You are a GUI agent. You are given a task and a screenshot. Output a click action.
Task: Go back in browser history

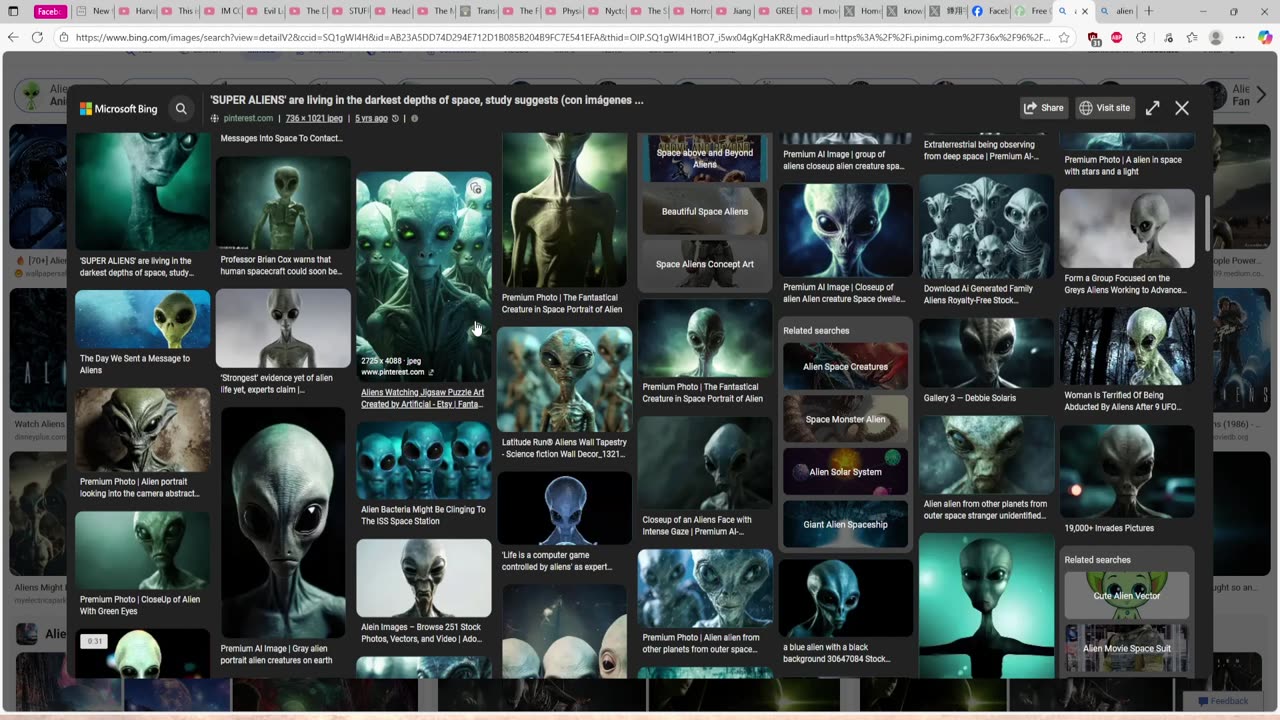pyautogui.click(x=13, y=37)
